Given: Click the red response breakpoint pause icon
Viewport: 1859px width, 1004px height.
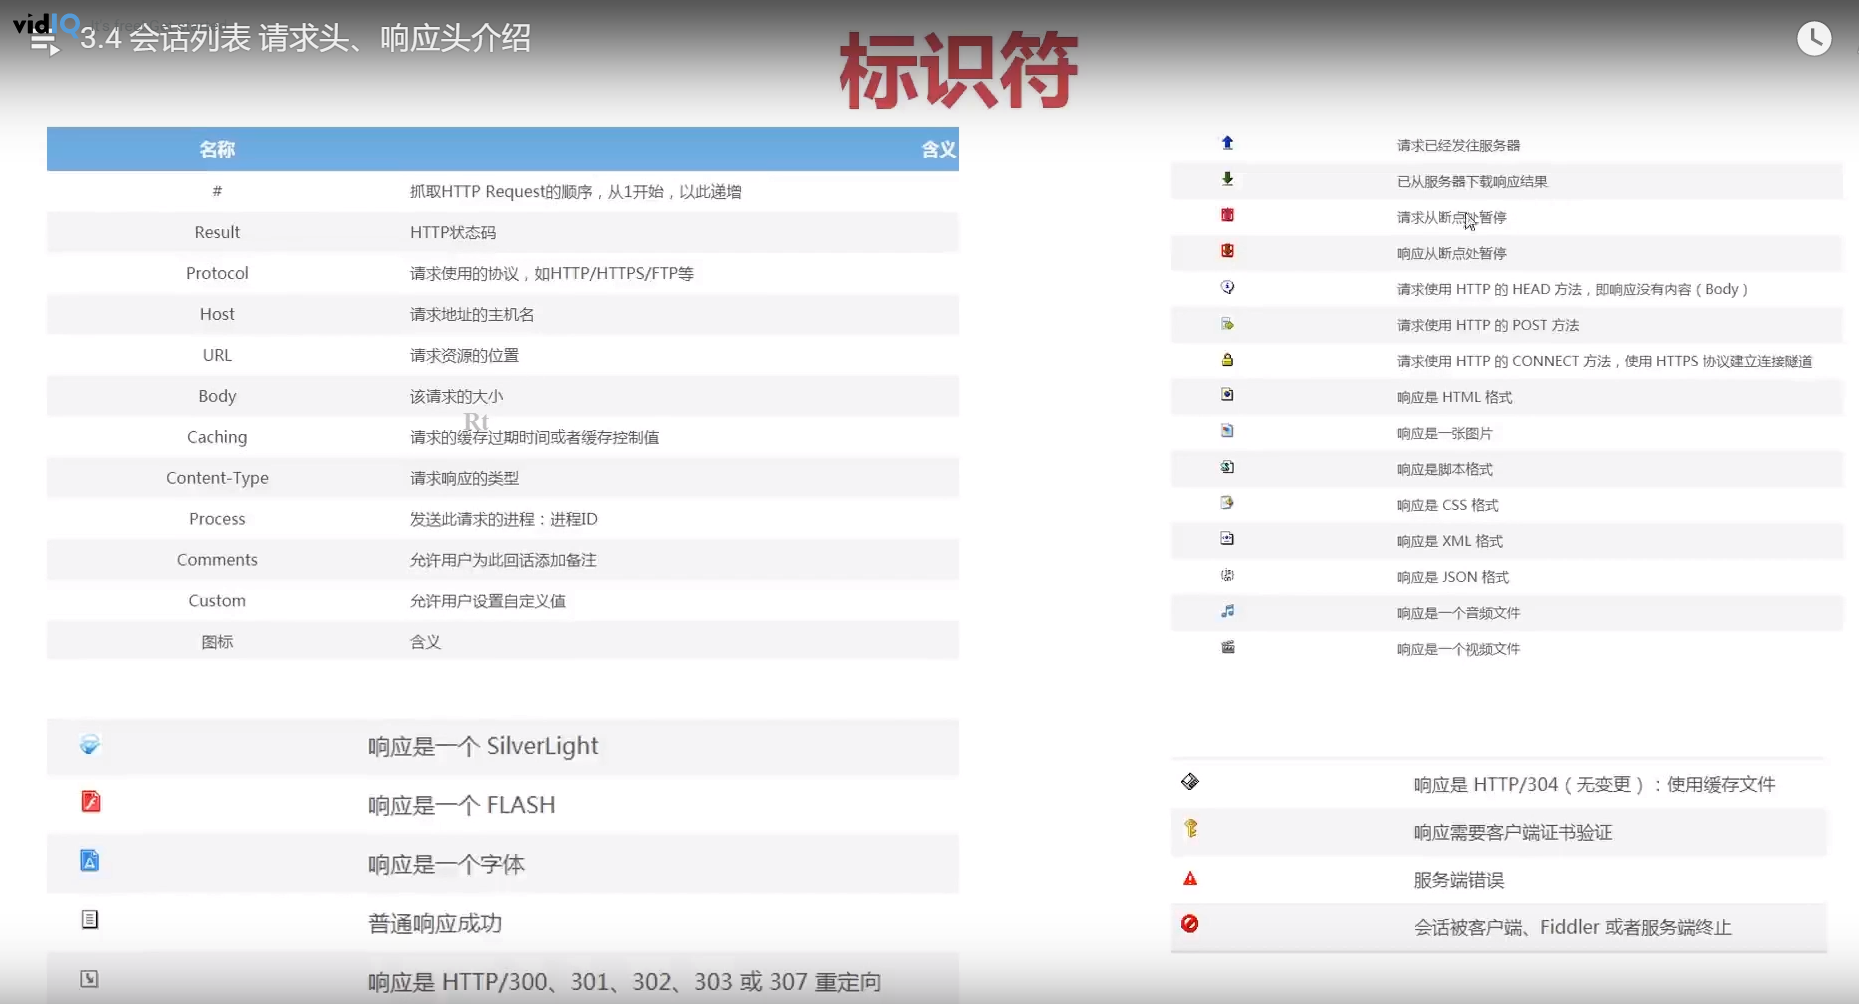Looking at the screenshot, I should pyautogui.click(x=1227, y=251).
